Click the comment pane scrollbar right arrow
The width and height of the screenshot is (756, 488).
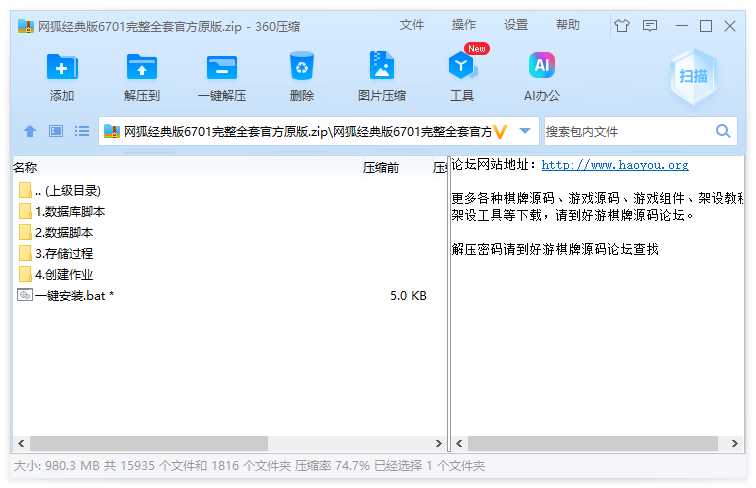point(734,443)
